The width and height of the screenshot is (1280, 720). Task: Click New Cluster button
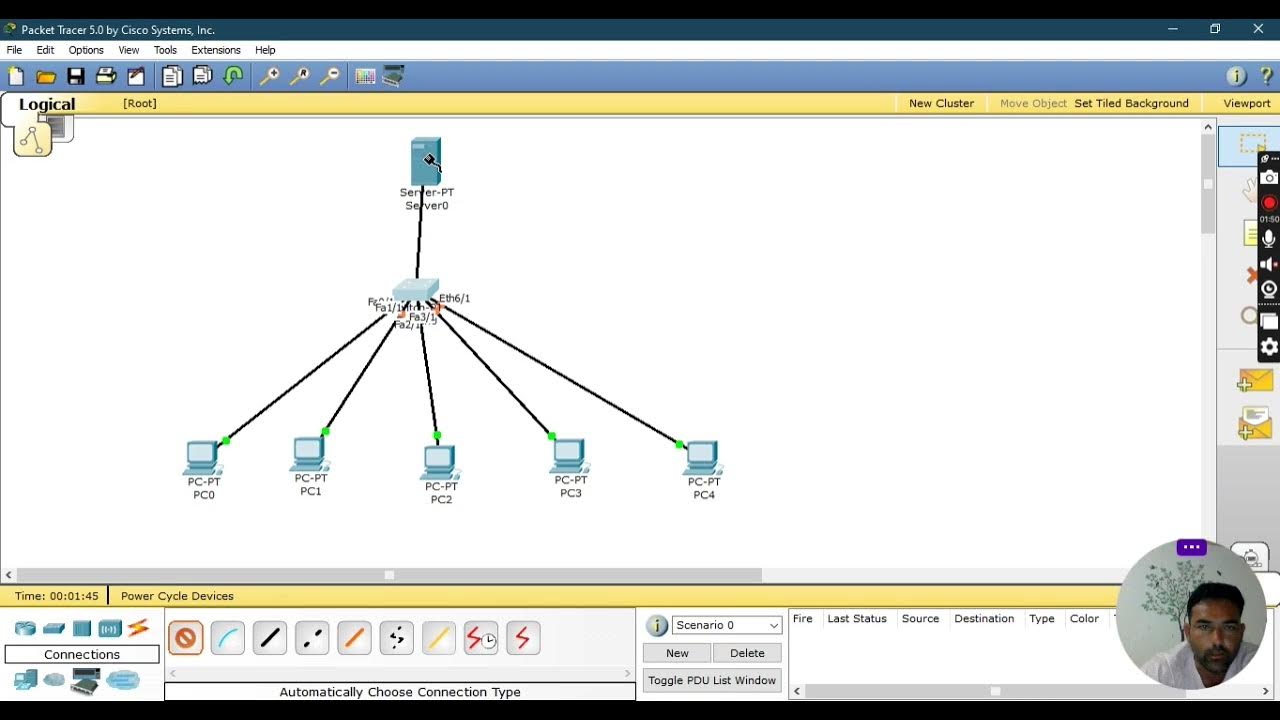tap(941, 103)
